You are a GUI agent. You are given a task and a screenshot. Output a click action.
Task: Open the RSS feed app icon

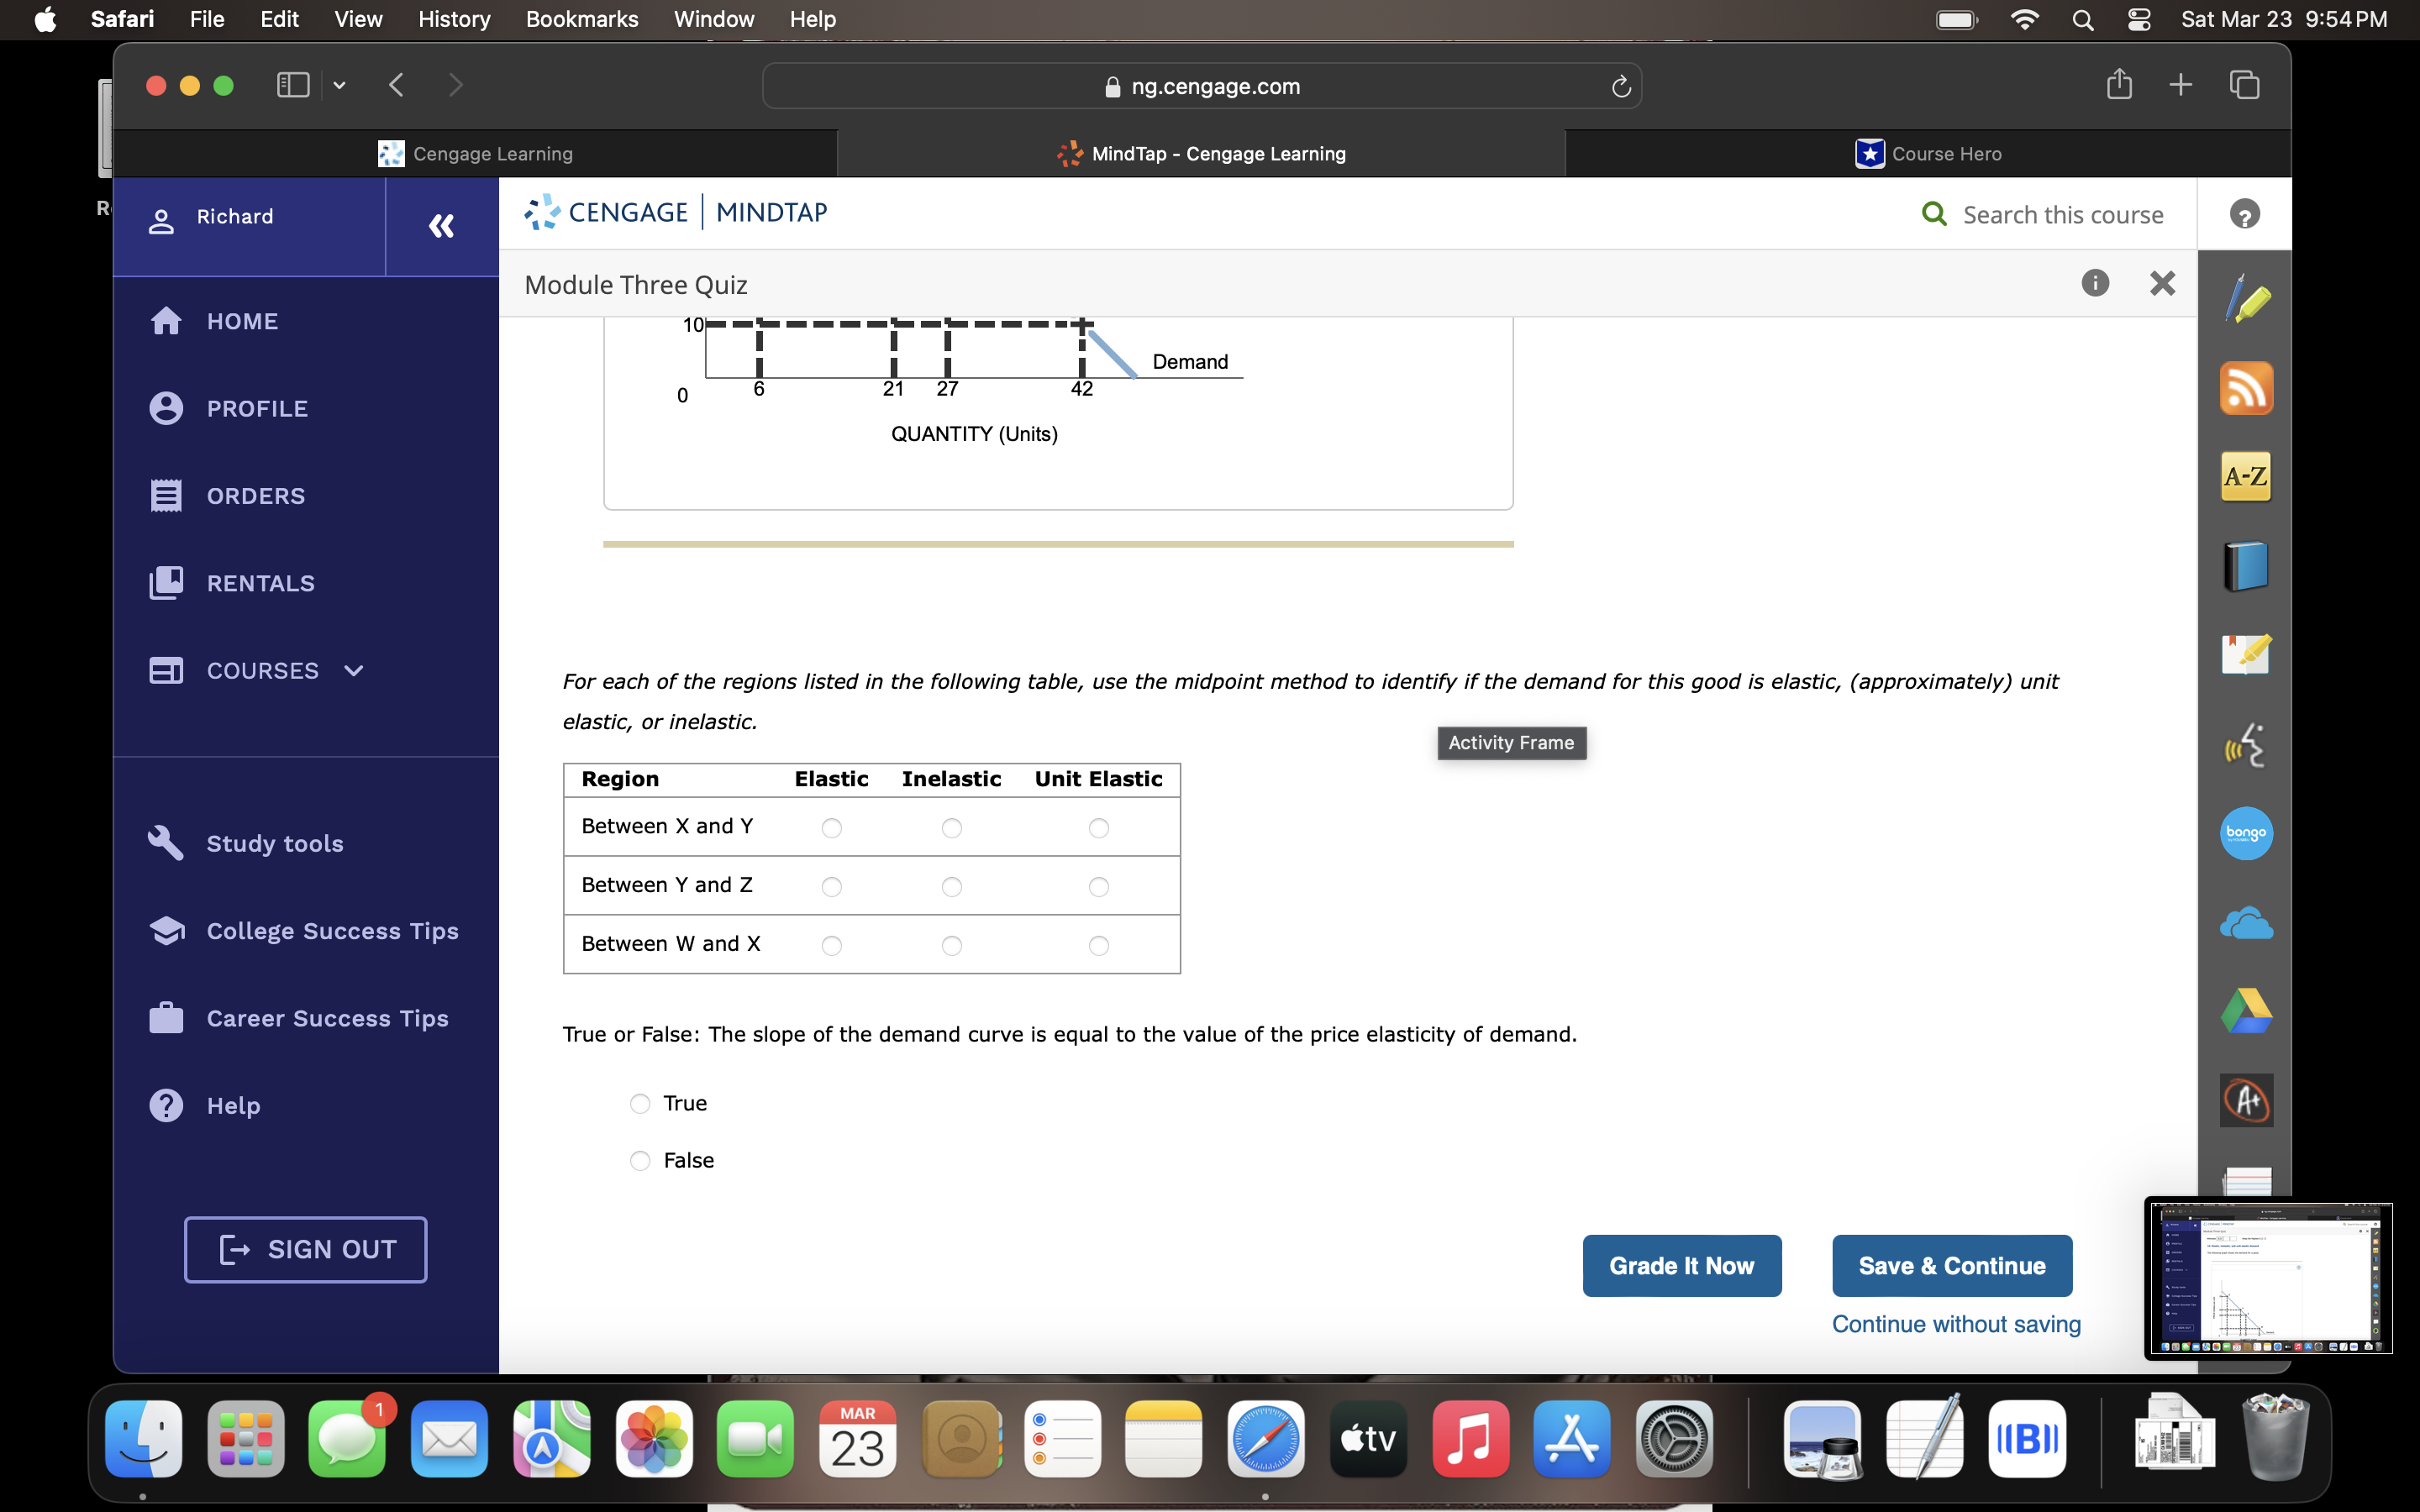tap(2246, 388)
